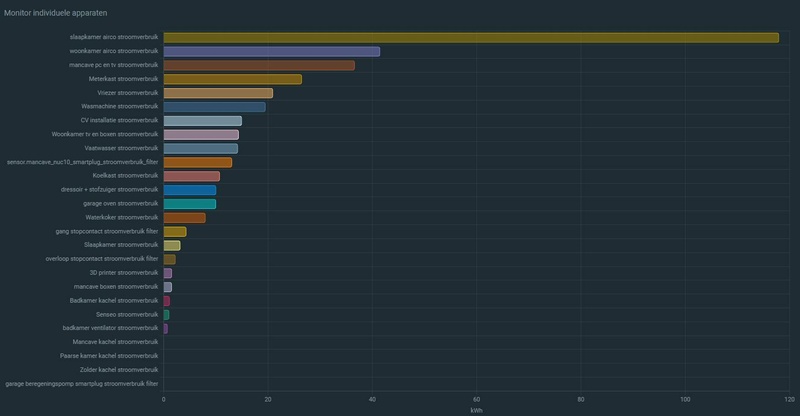Click the CV installatie stroomverbruik bar

203,121
